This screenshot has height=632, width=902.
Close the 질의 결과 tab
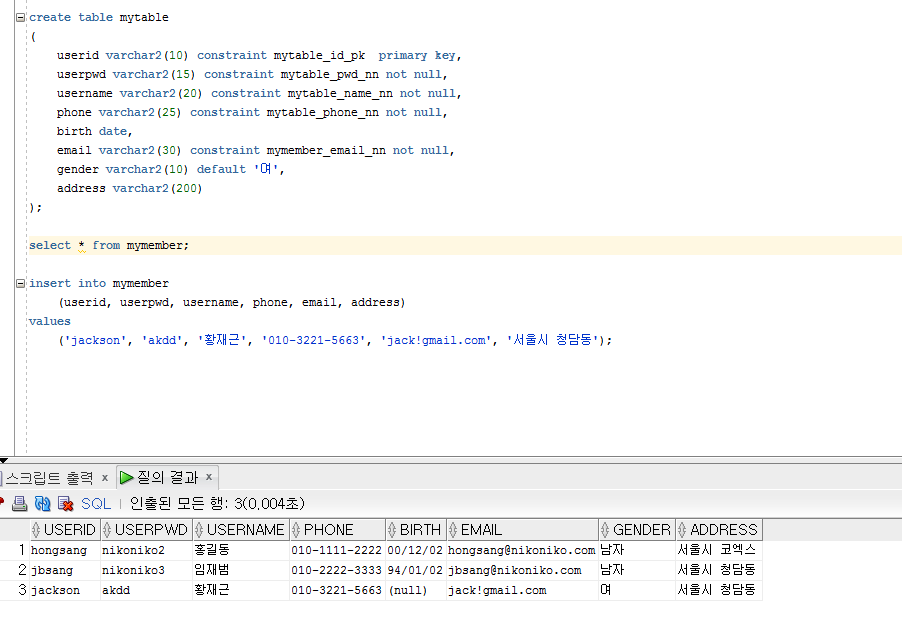coord(209,477)
